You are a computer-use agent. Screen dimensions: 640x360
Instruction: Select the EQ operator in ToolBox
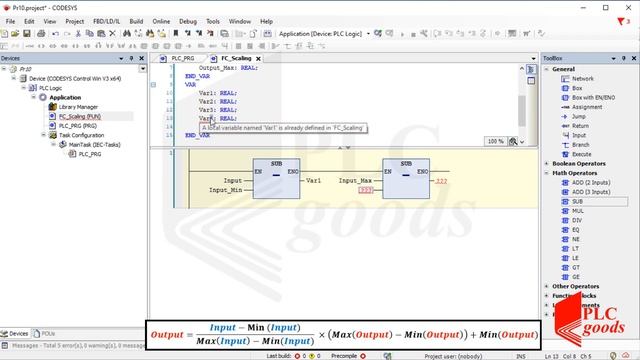click(571, 230)
